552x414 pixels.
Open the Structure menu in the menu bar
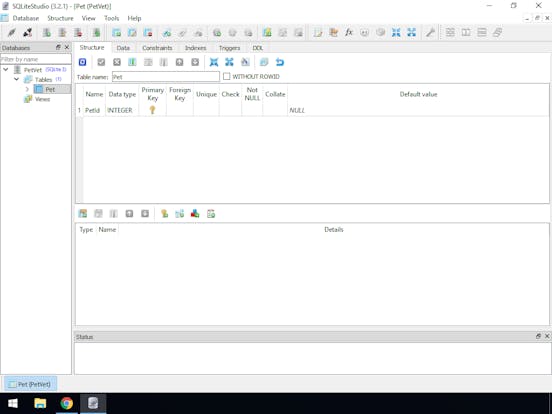pyautogui.click(x=60, y=18)
